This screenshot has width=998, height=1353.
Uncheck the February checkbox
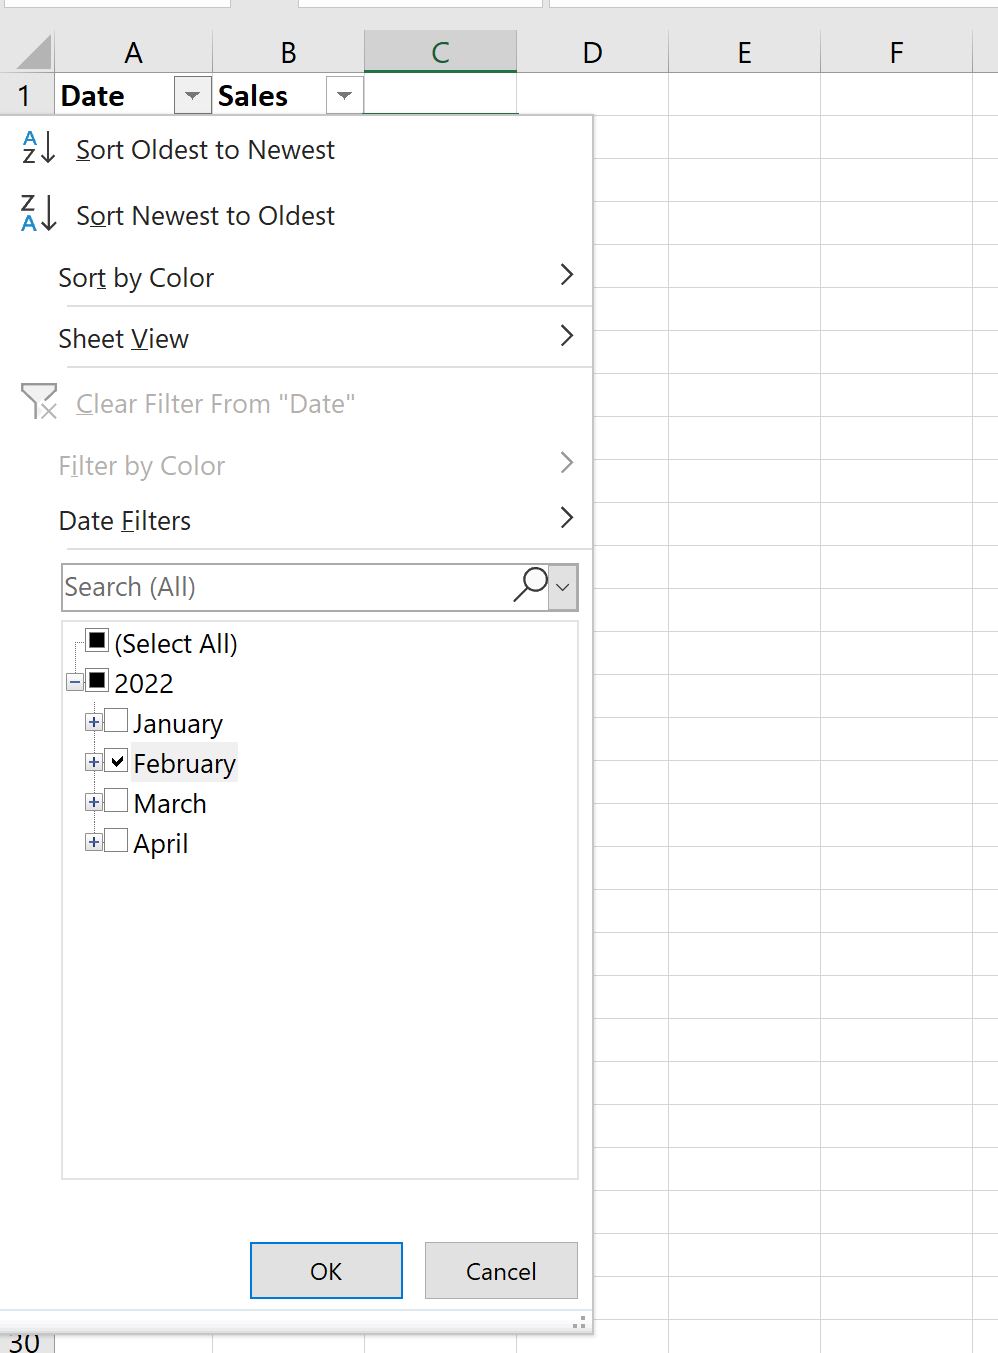[x=116, y=761]
